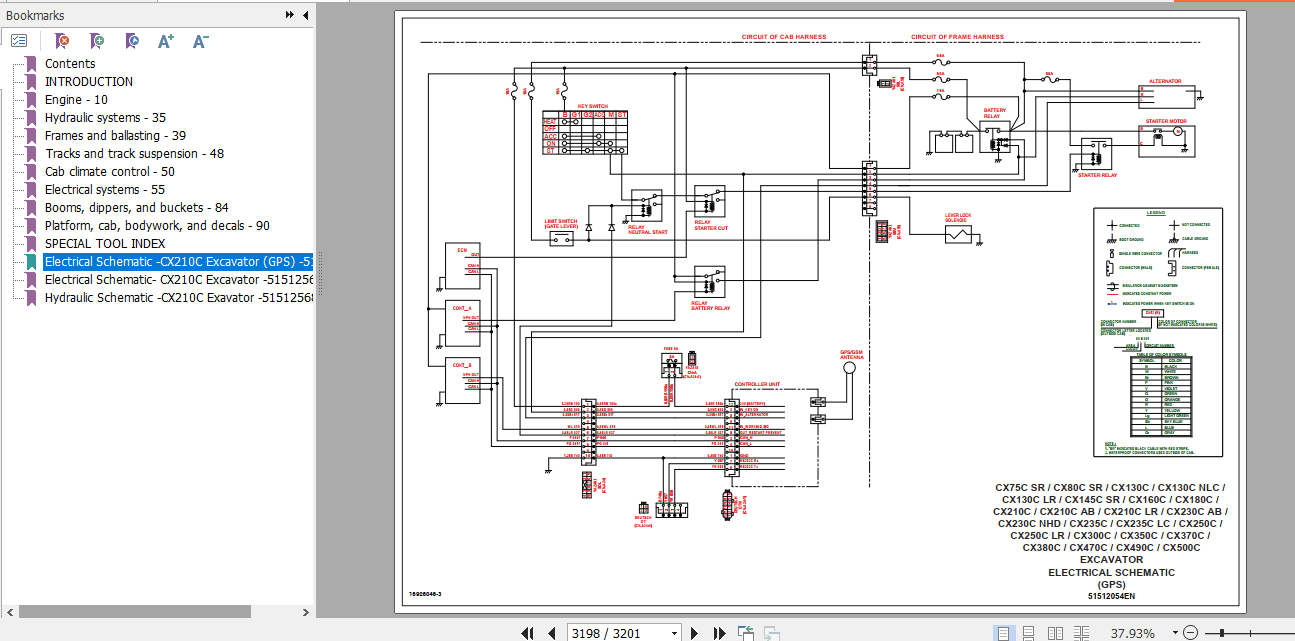The width and height of the screenshot is (1295, 641).
Task: Click the ALTERNATOR label in schematic
Action: click(1165, 80)
